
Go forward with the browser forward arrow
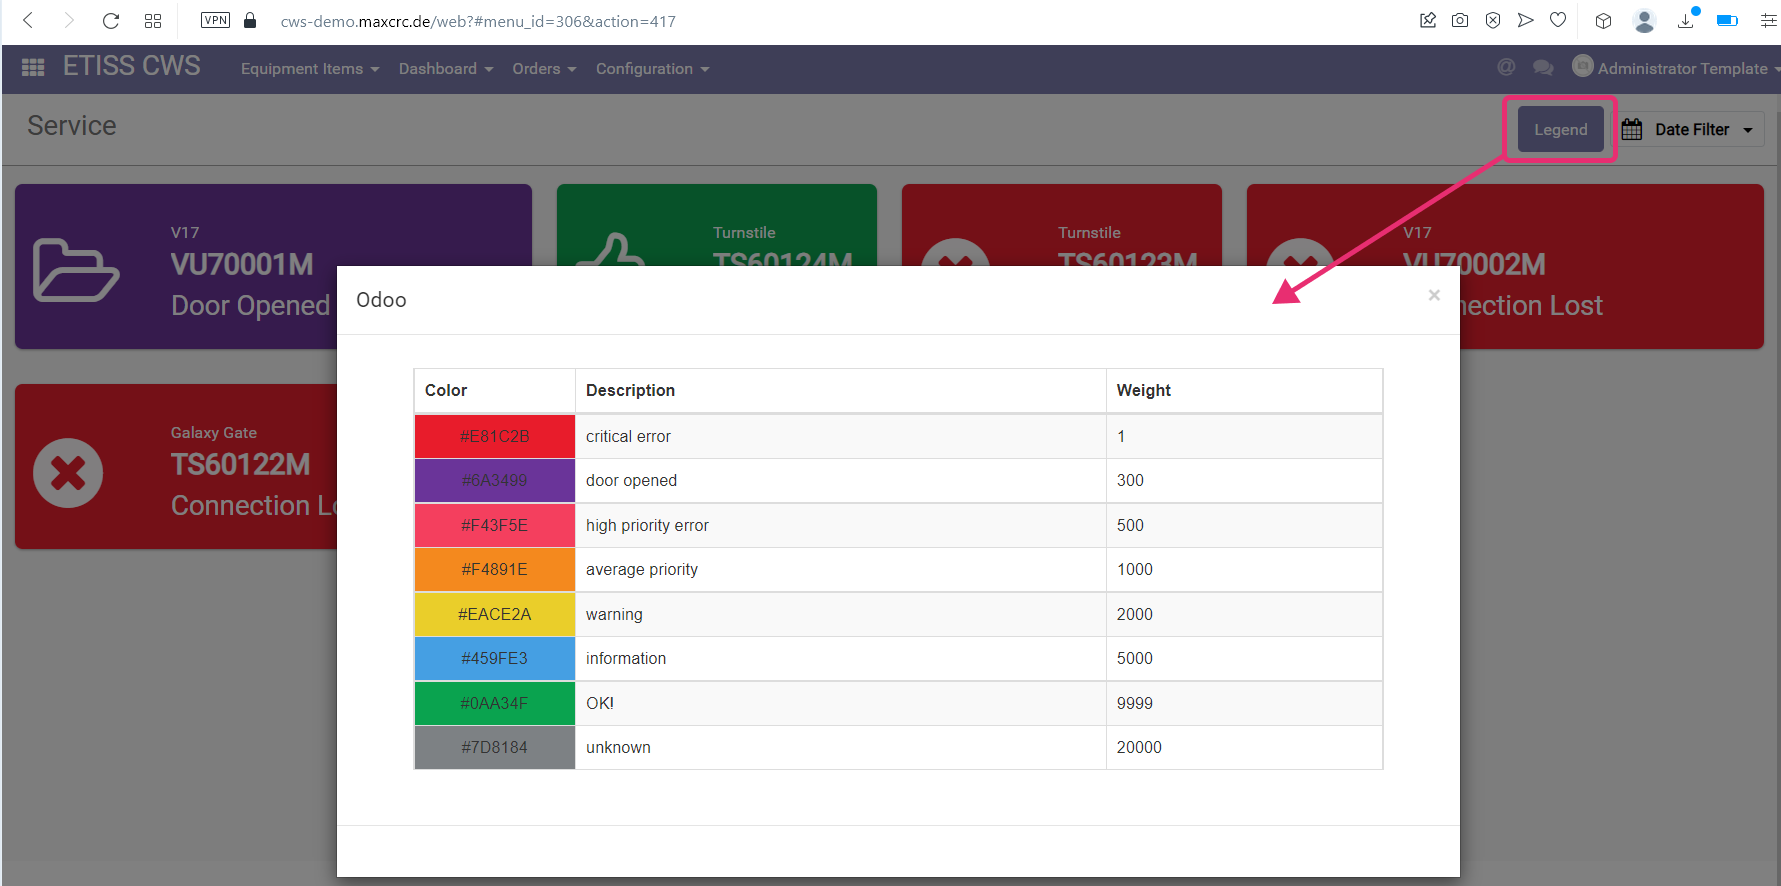pyautogui.click(x=69, y=20)
